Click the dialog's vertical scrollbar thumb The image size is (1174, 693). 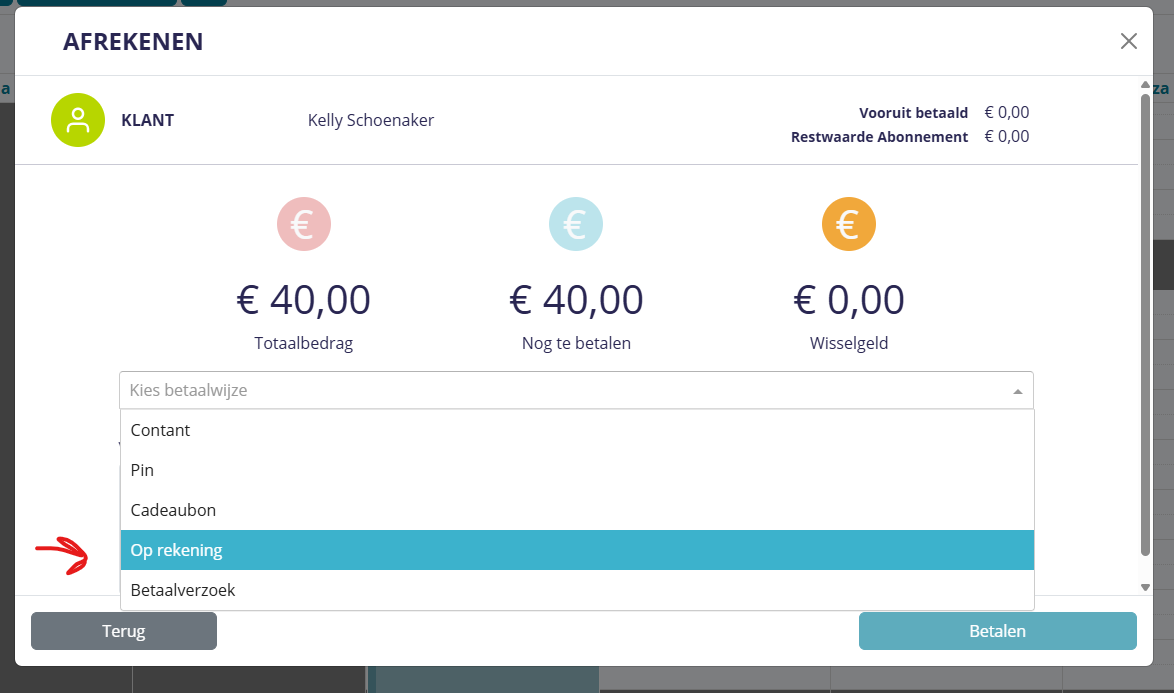pos(1146,320)
